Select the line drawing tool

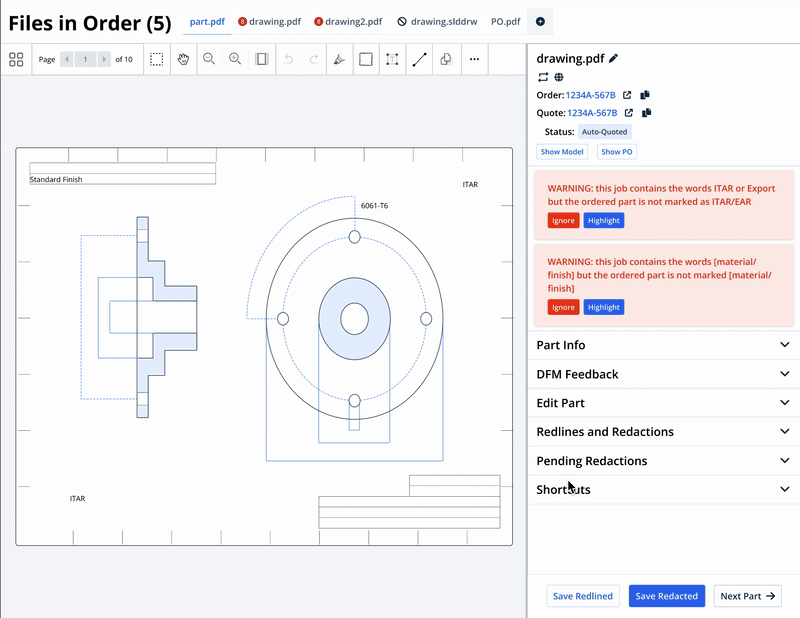coord(419,59)
